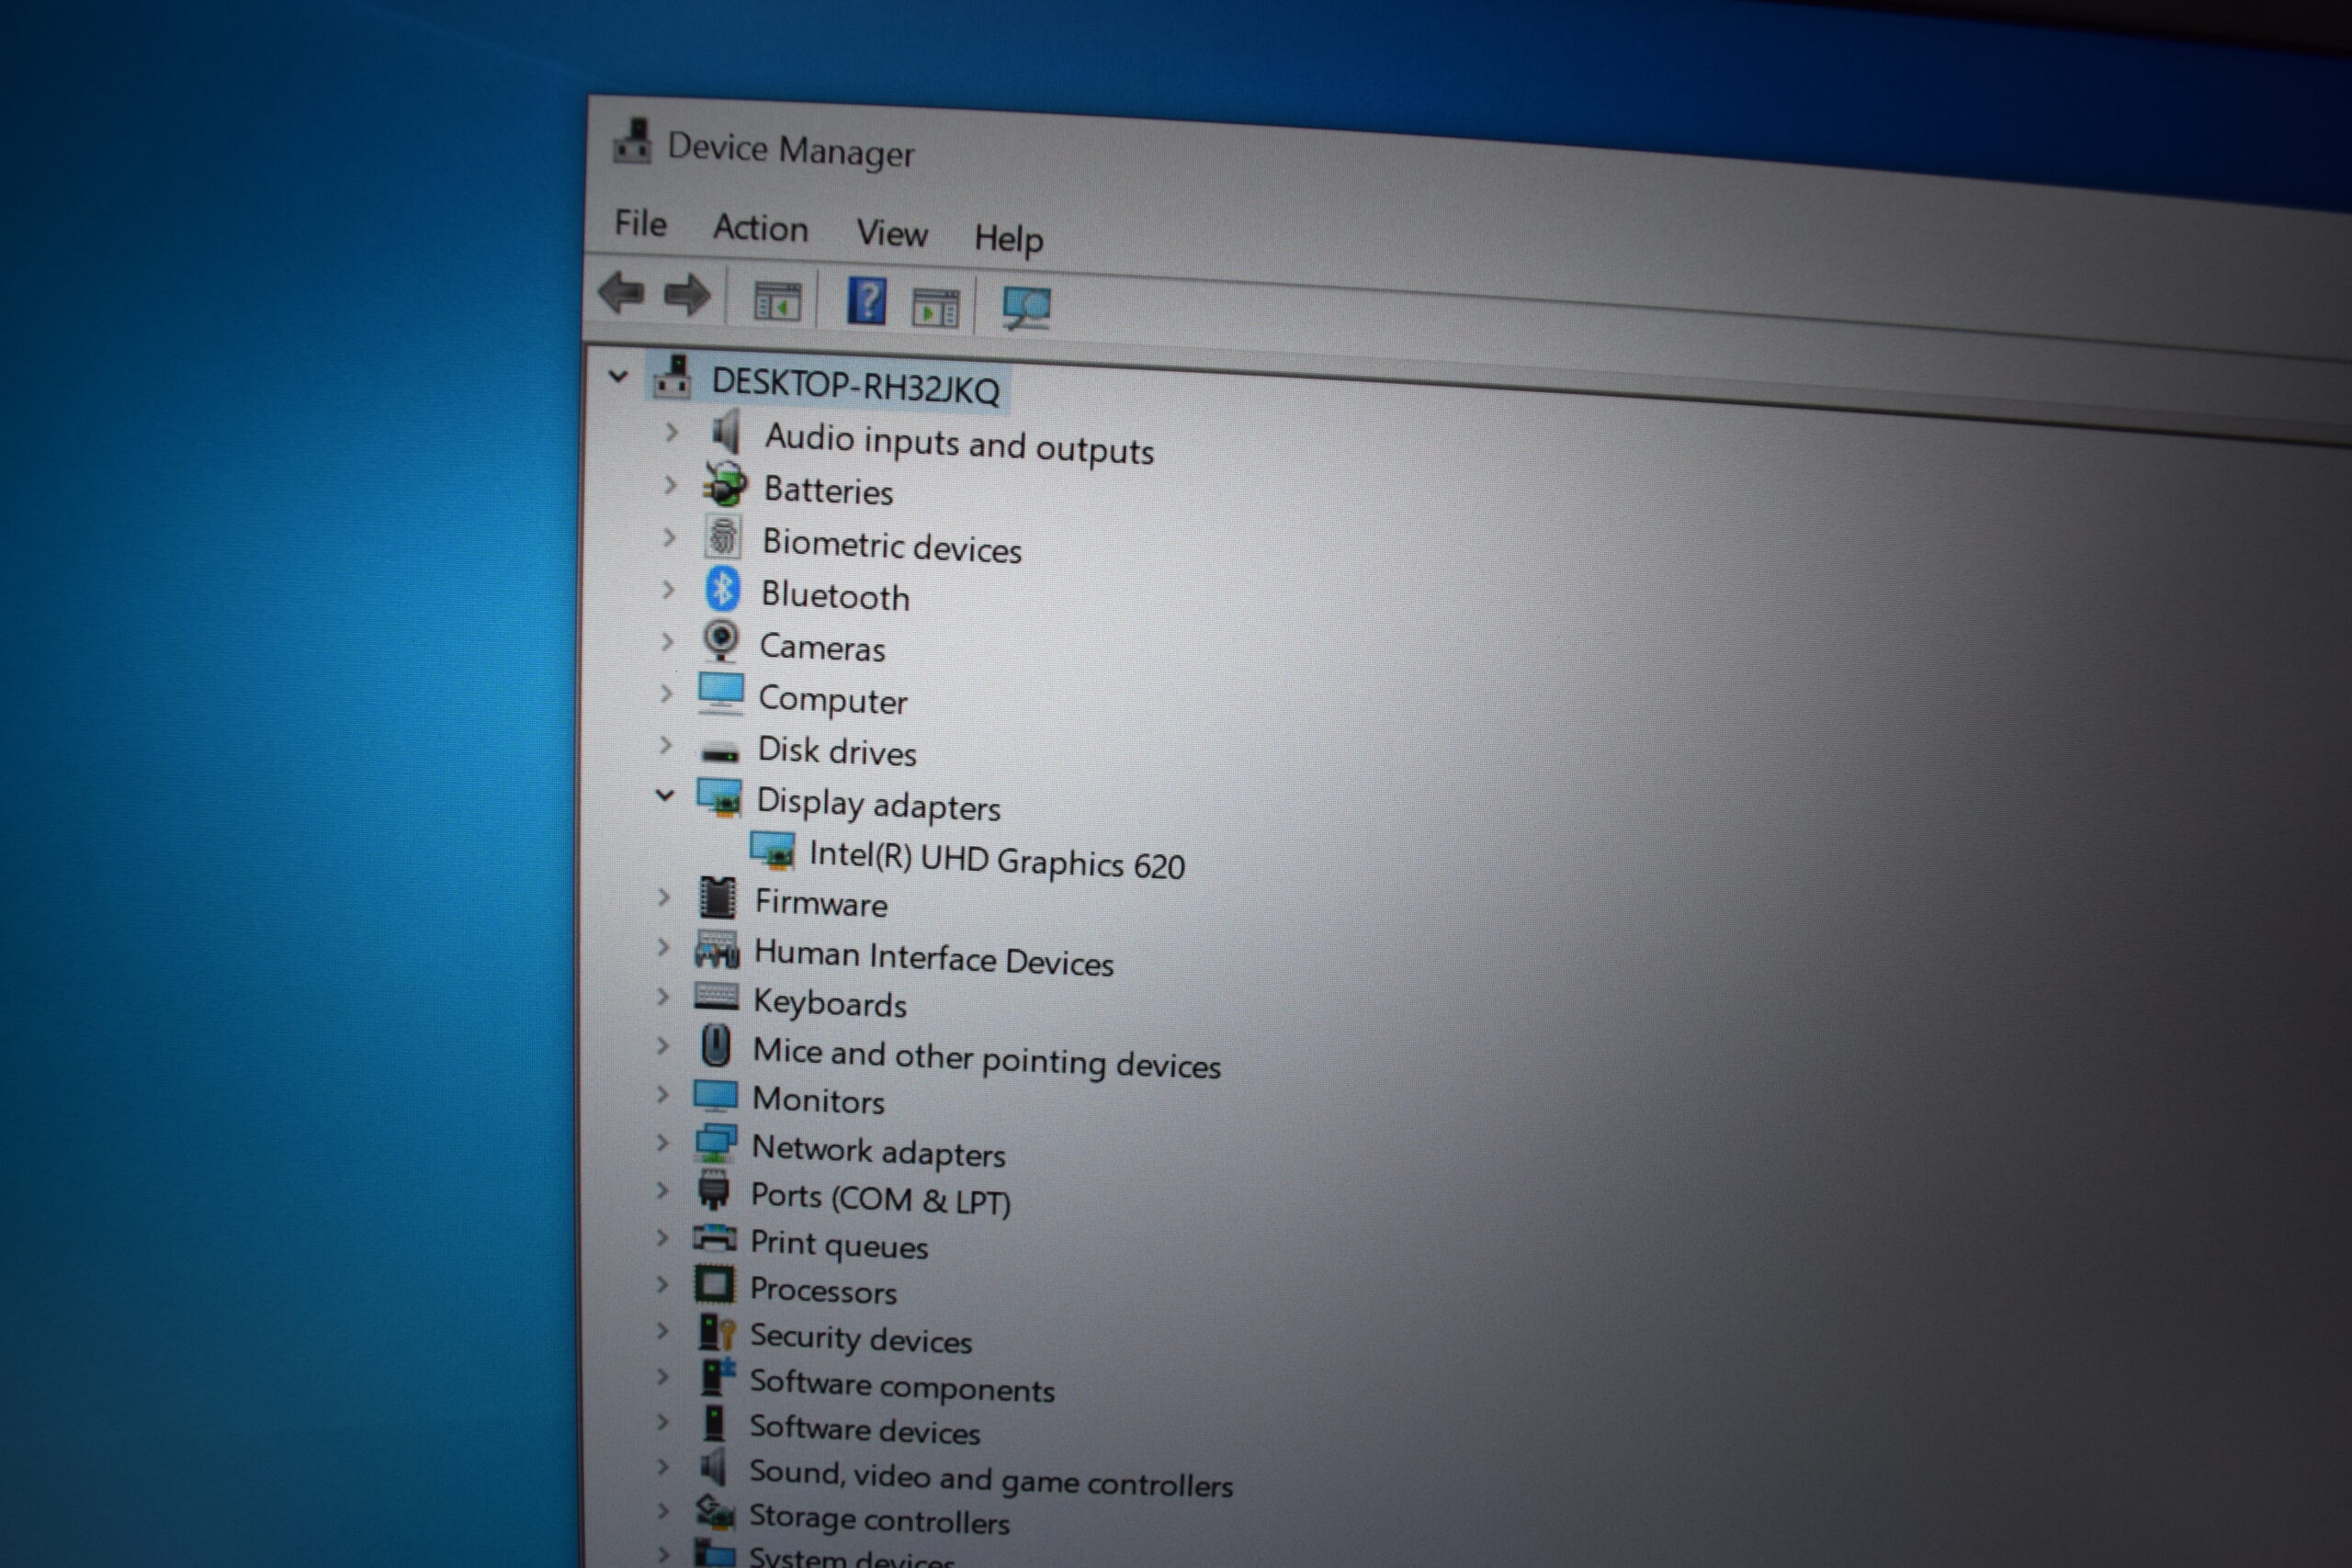Open the Action menu
2352x1568 pixels.
coord(760,228)
